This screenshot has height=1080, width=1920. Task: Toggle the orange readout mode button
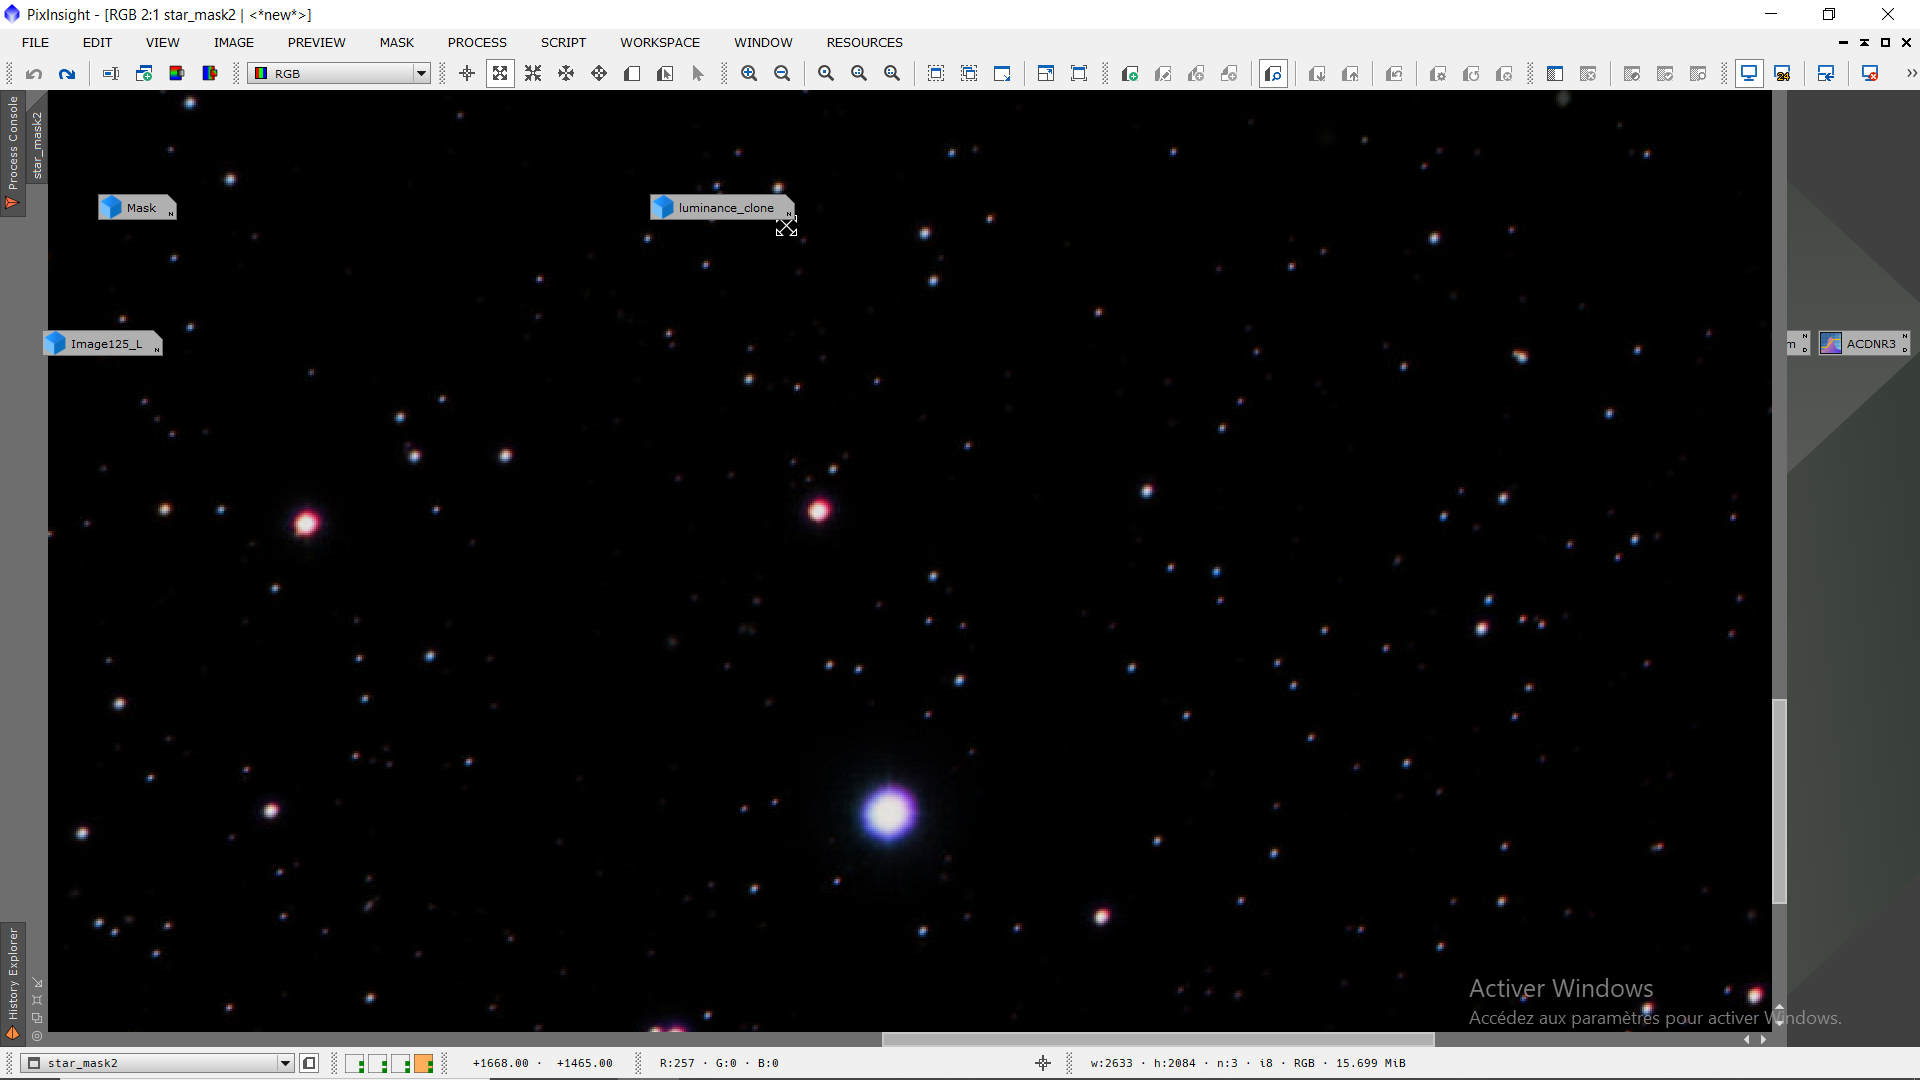coord(423,1063)
